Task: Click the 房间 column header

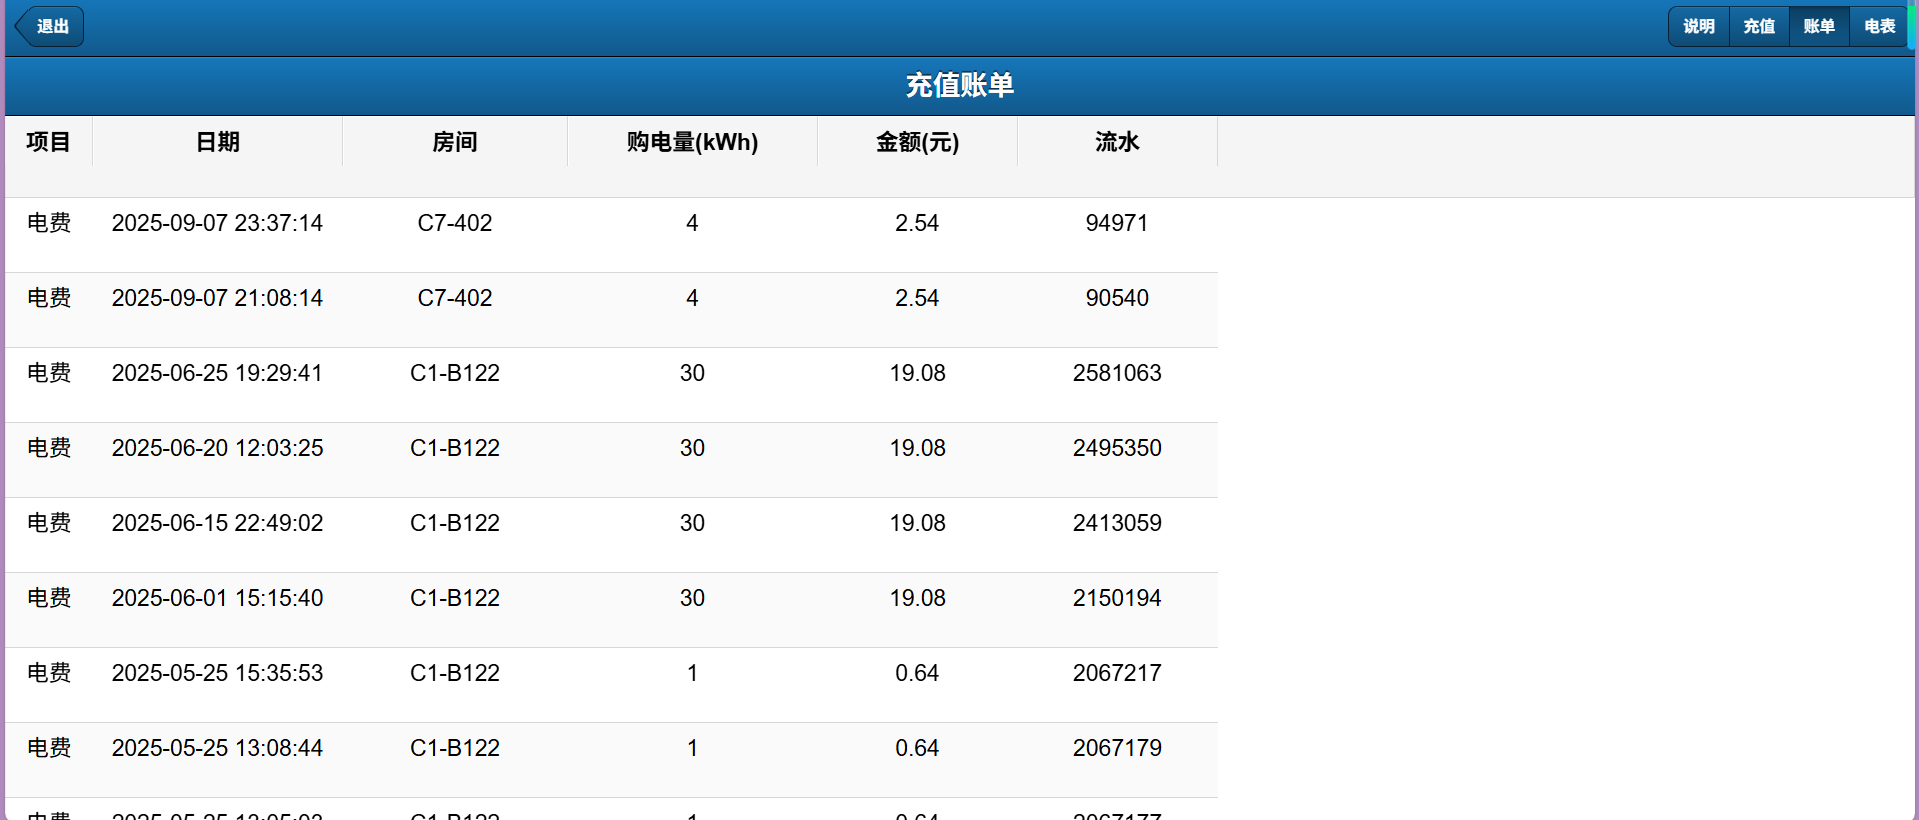Action: [454, 142]
